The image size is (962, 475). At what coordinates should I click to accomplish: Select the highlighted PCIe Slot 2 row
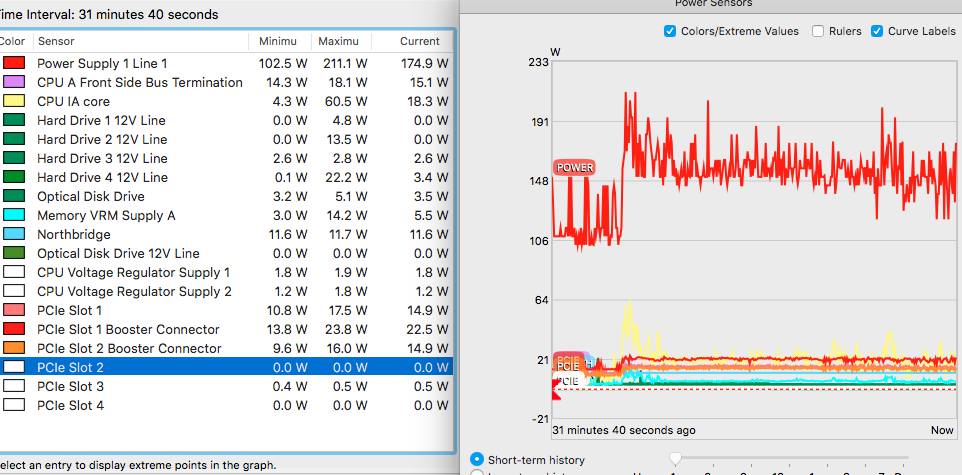coord(226,367)
